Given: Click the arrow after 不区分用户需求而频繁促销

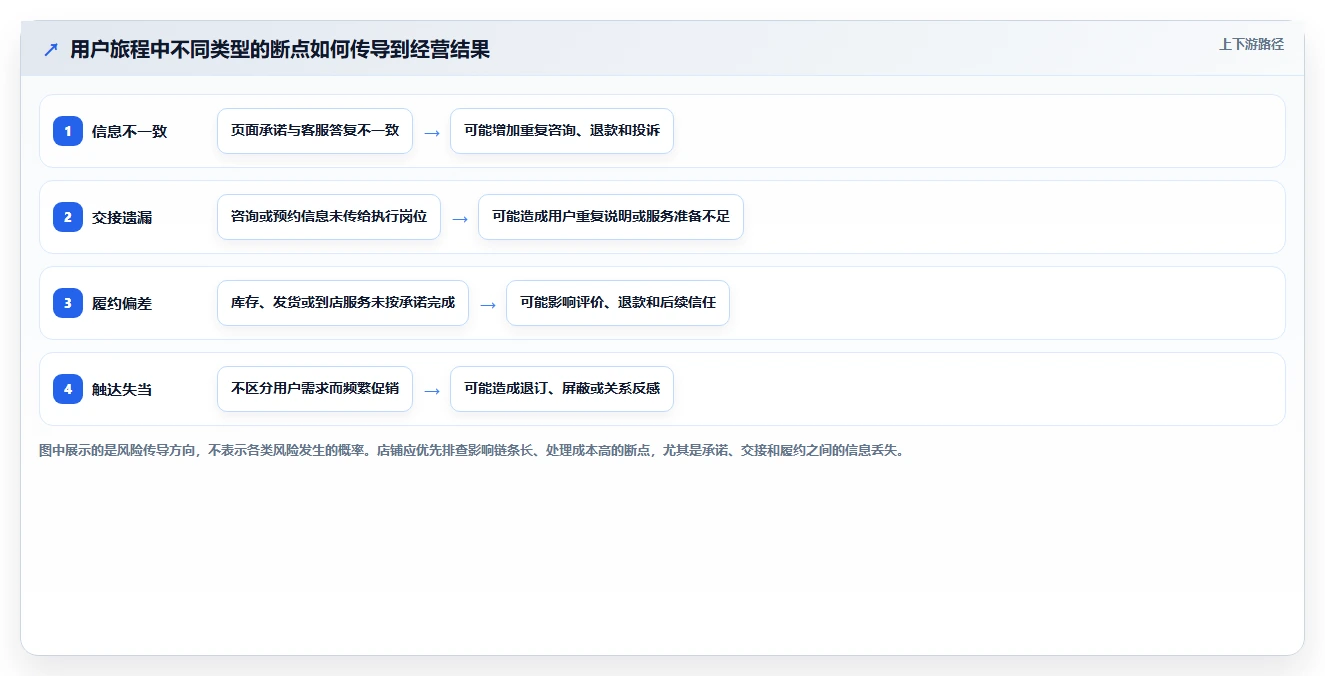Looking at the screenshot, I should pos(432,390).
